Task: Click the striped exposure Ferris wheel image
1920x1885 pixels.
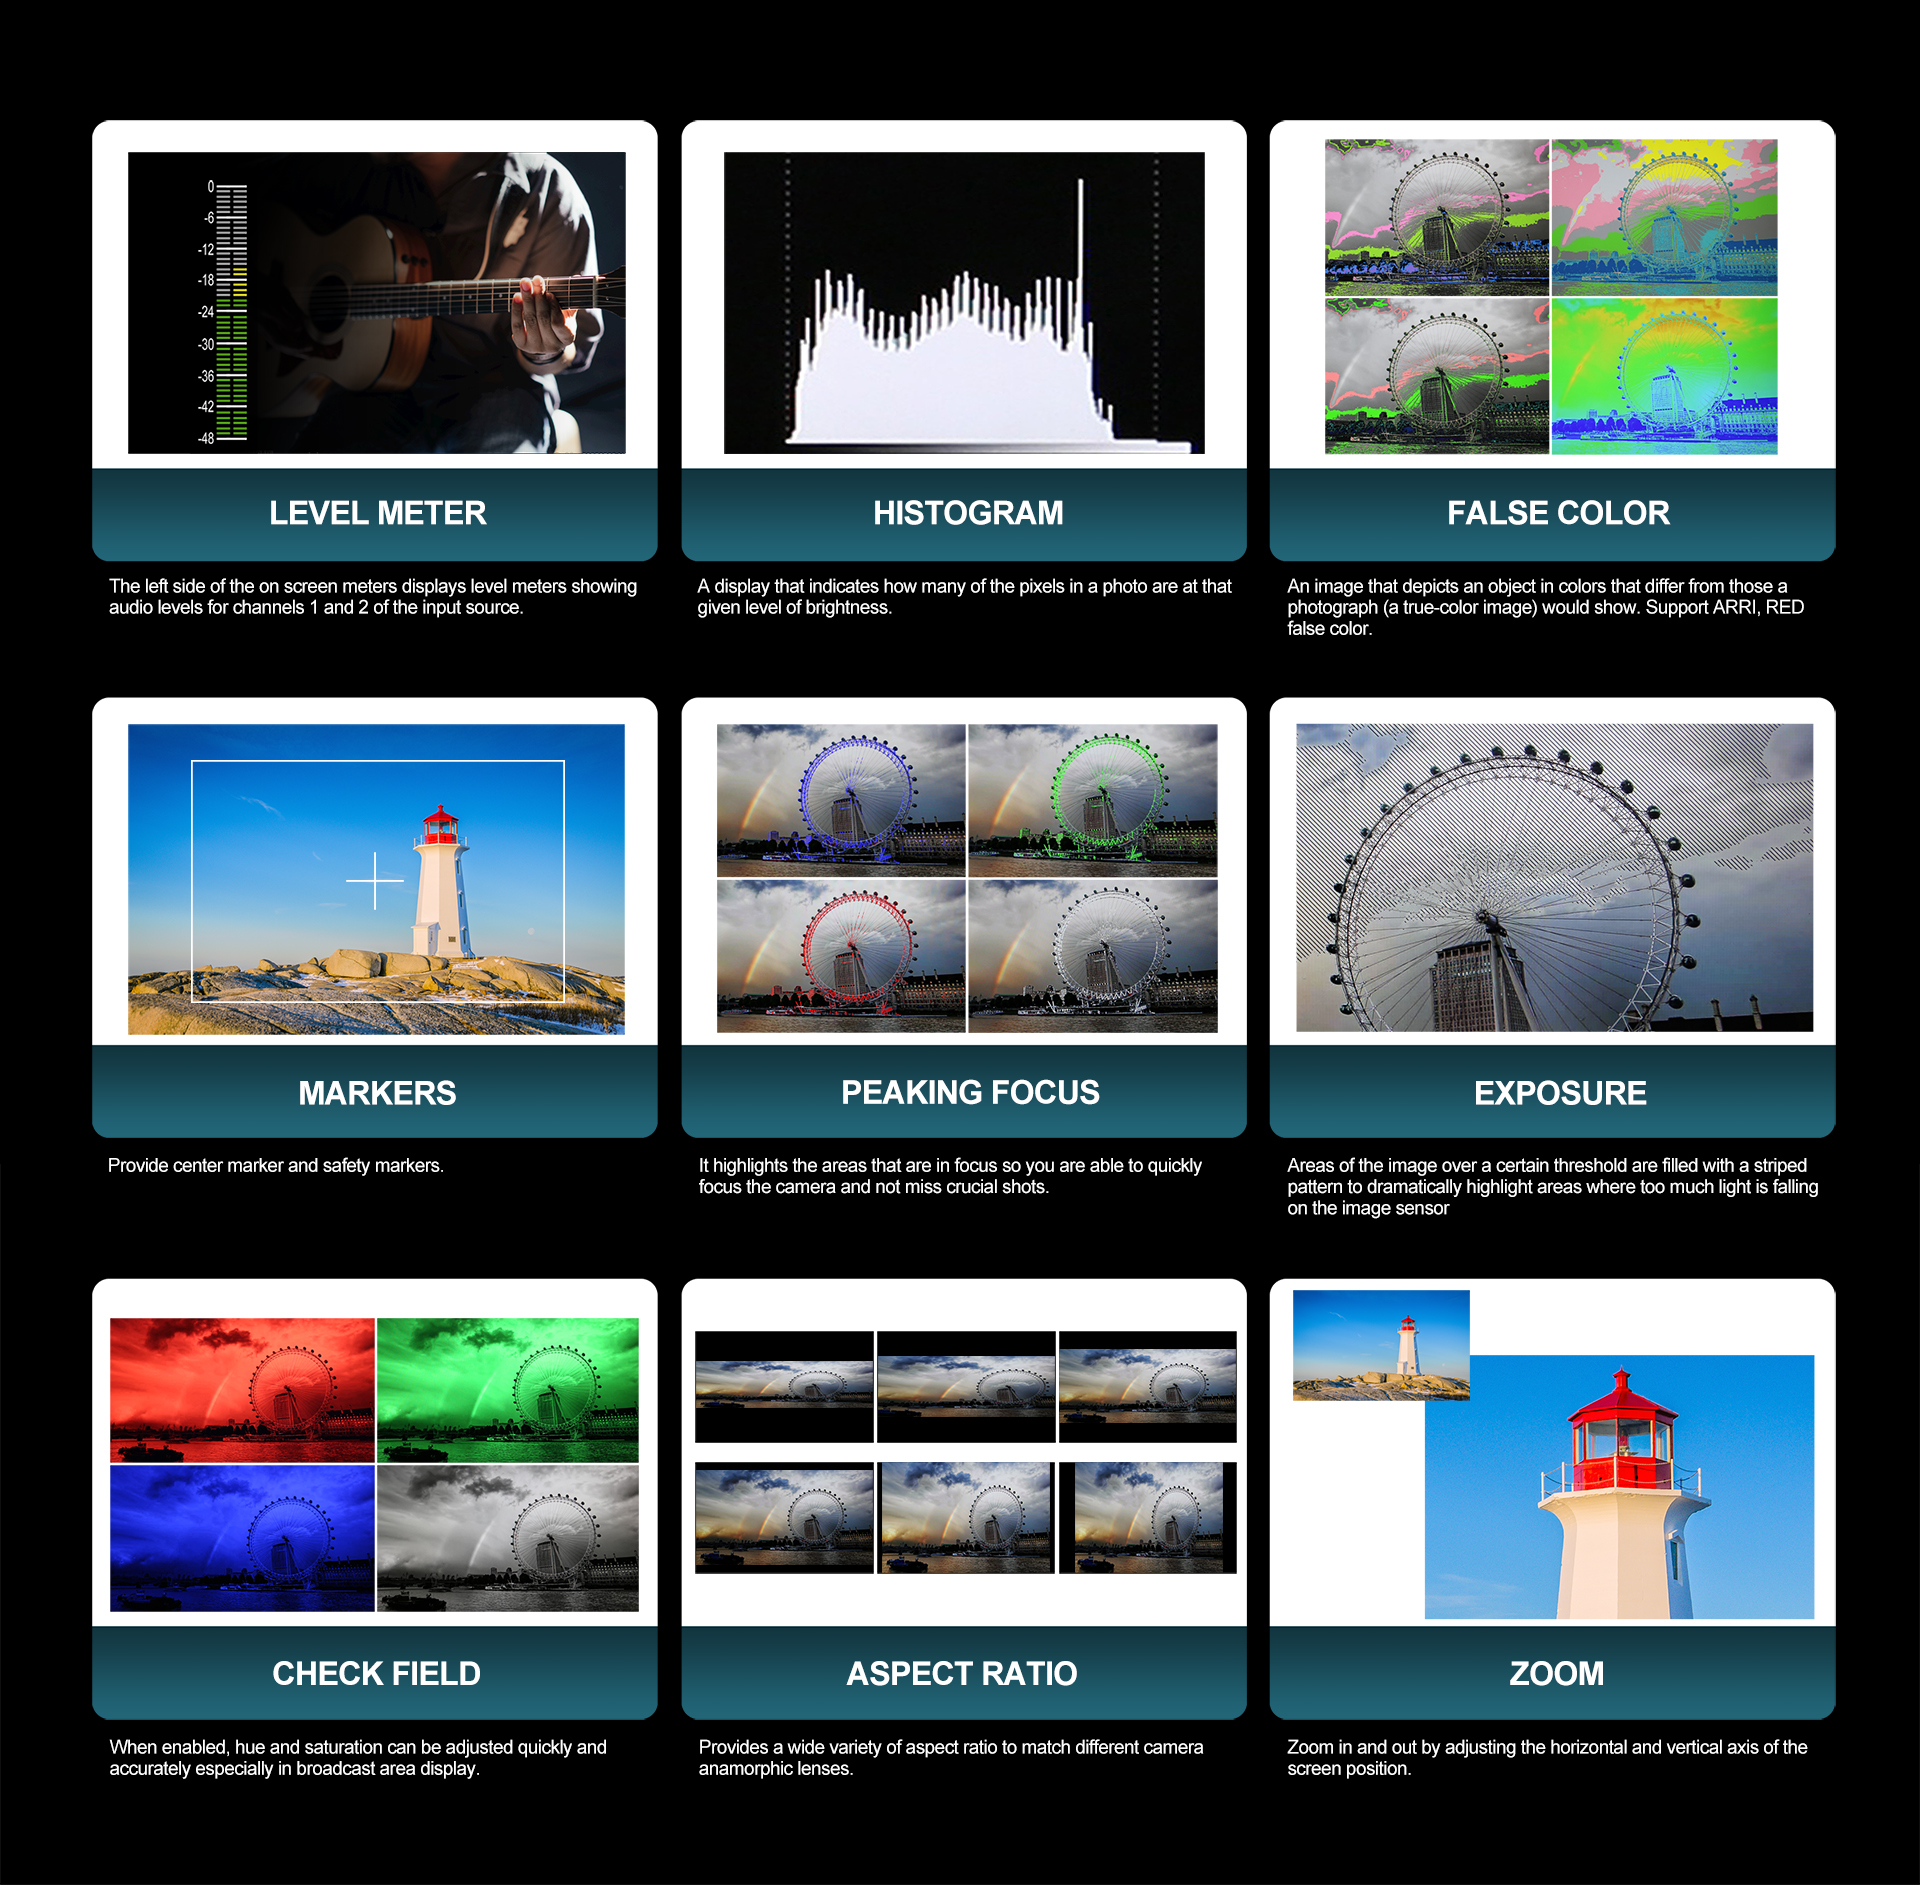Action: point(1553,877)
